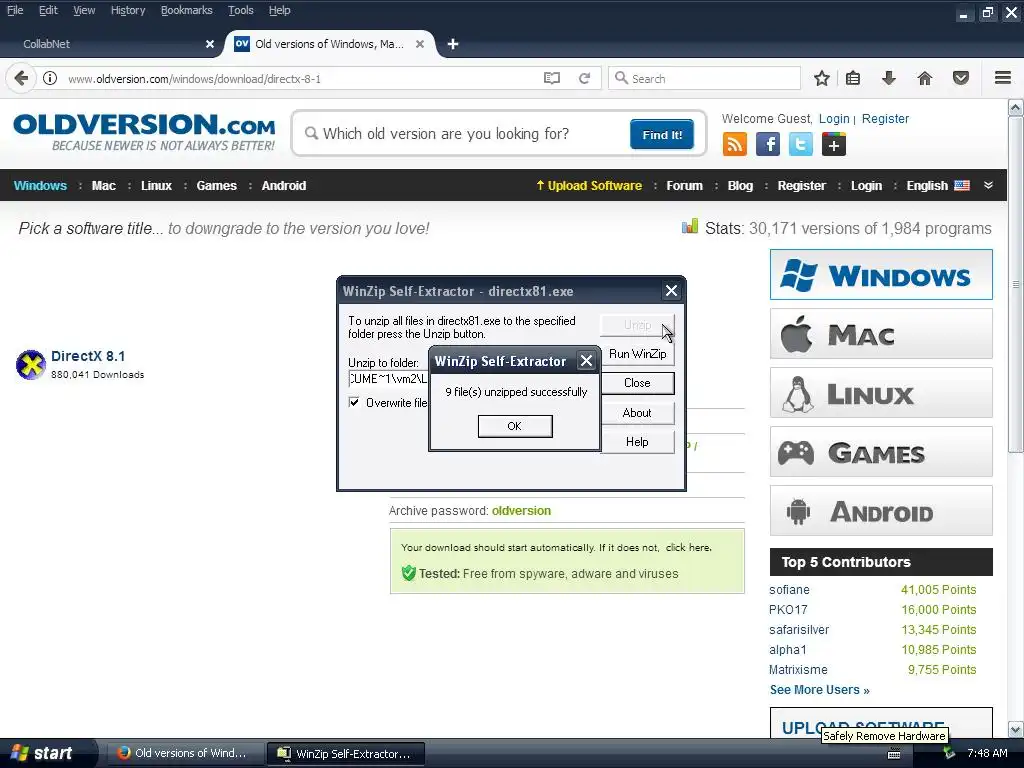The image size is (1024, 768).
Task: Show bookmarks list icon
Action: [x=853, y=78]
